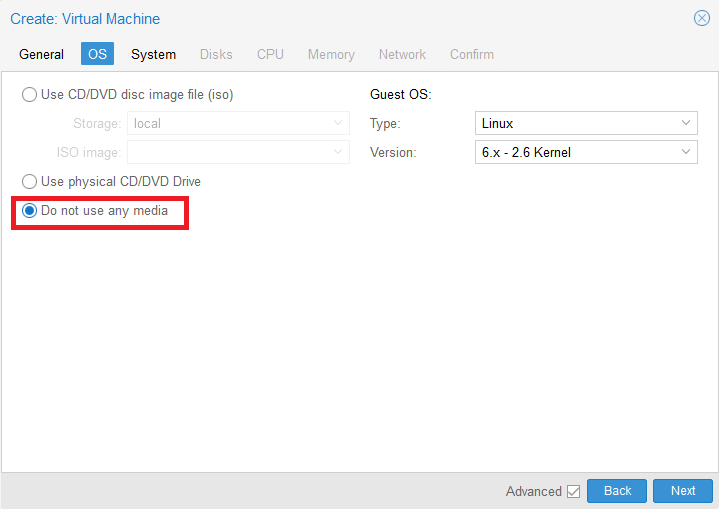Expand the ISO image dropdown
This screenshot has height=509, width=719.
(238, 152)
